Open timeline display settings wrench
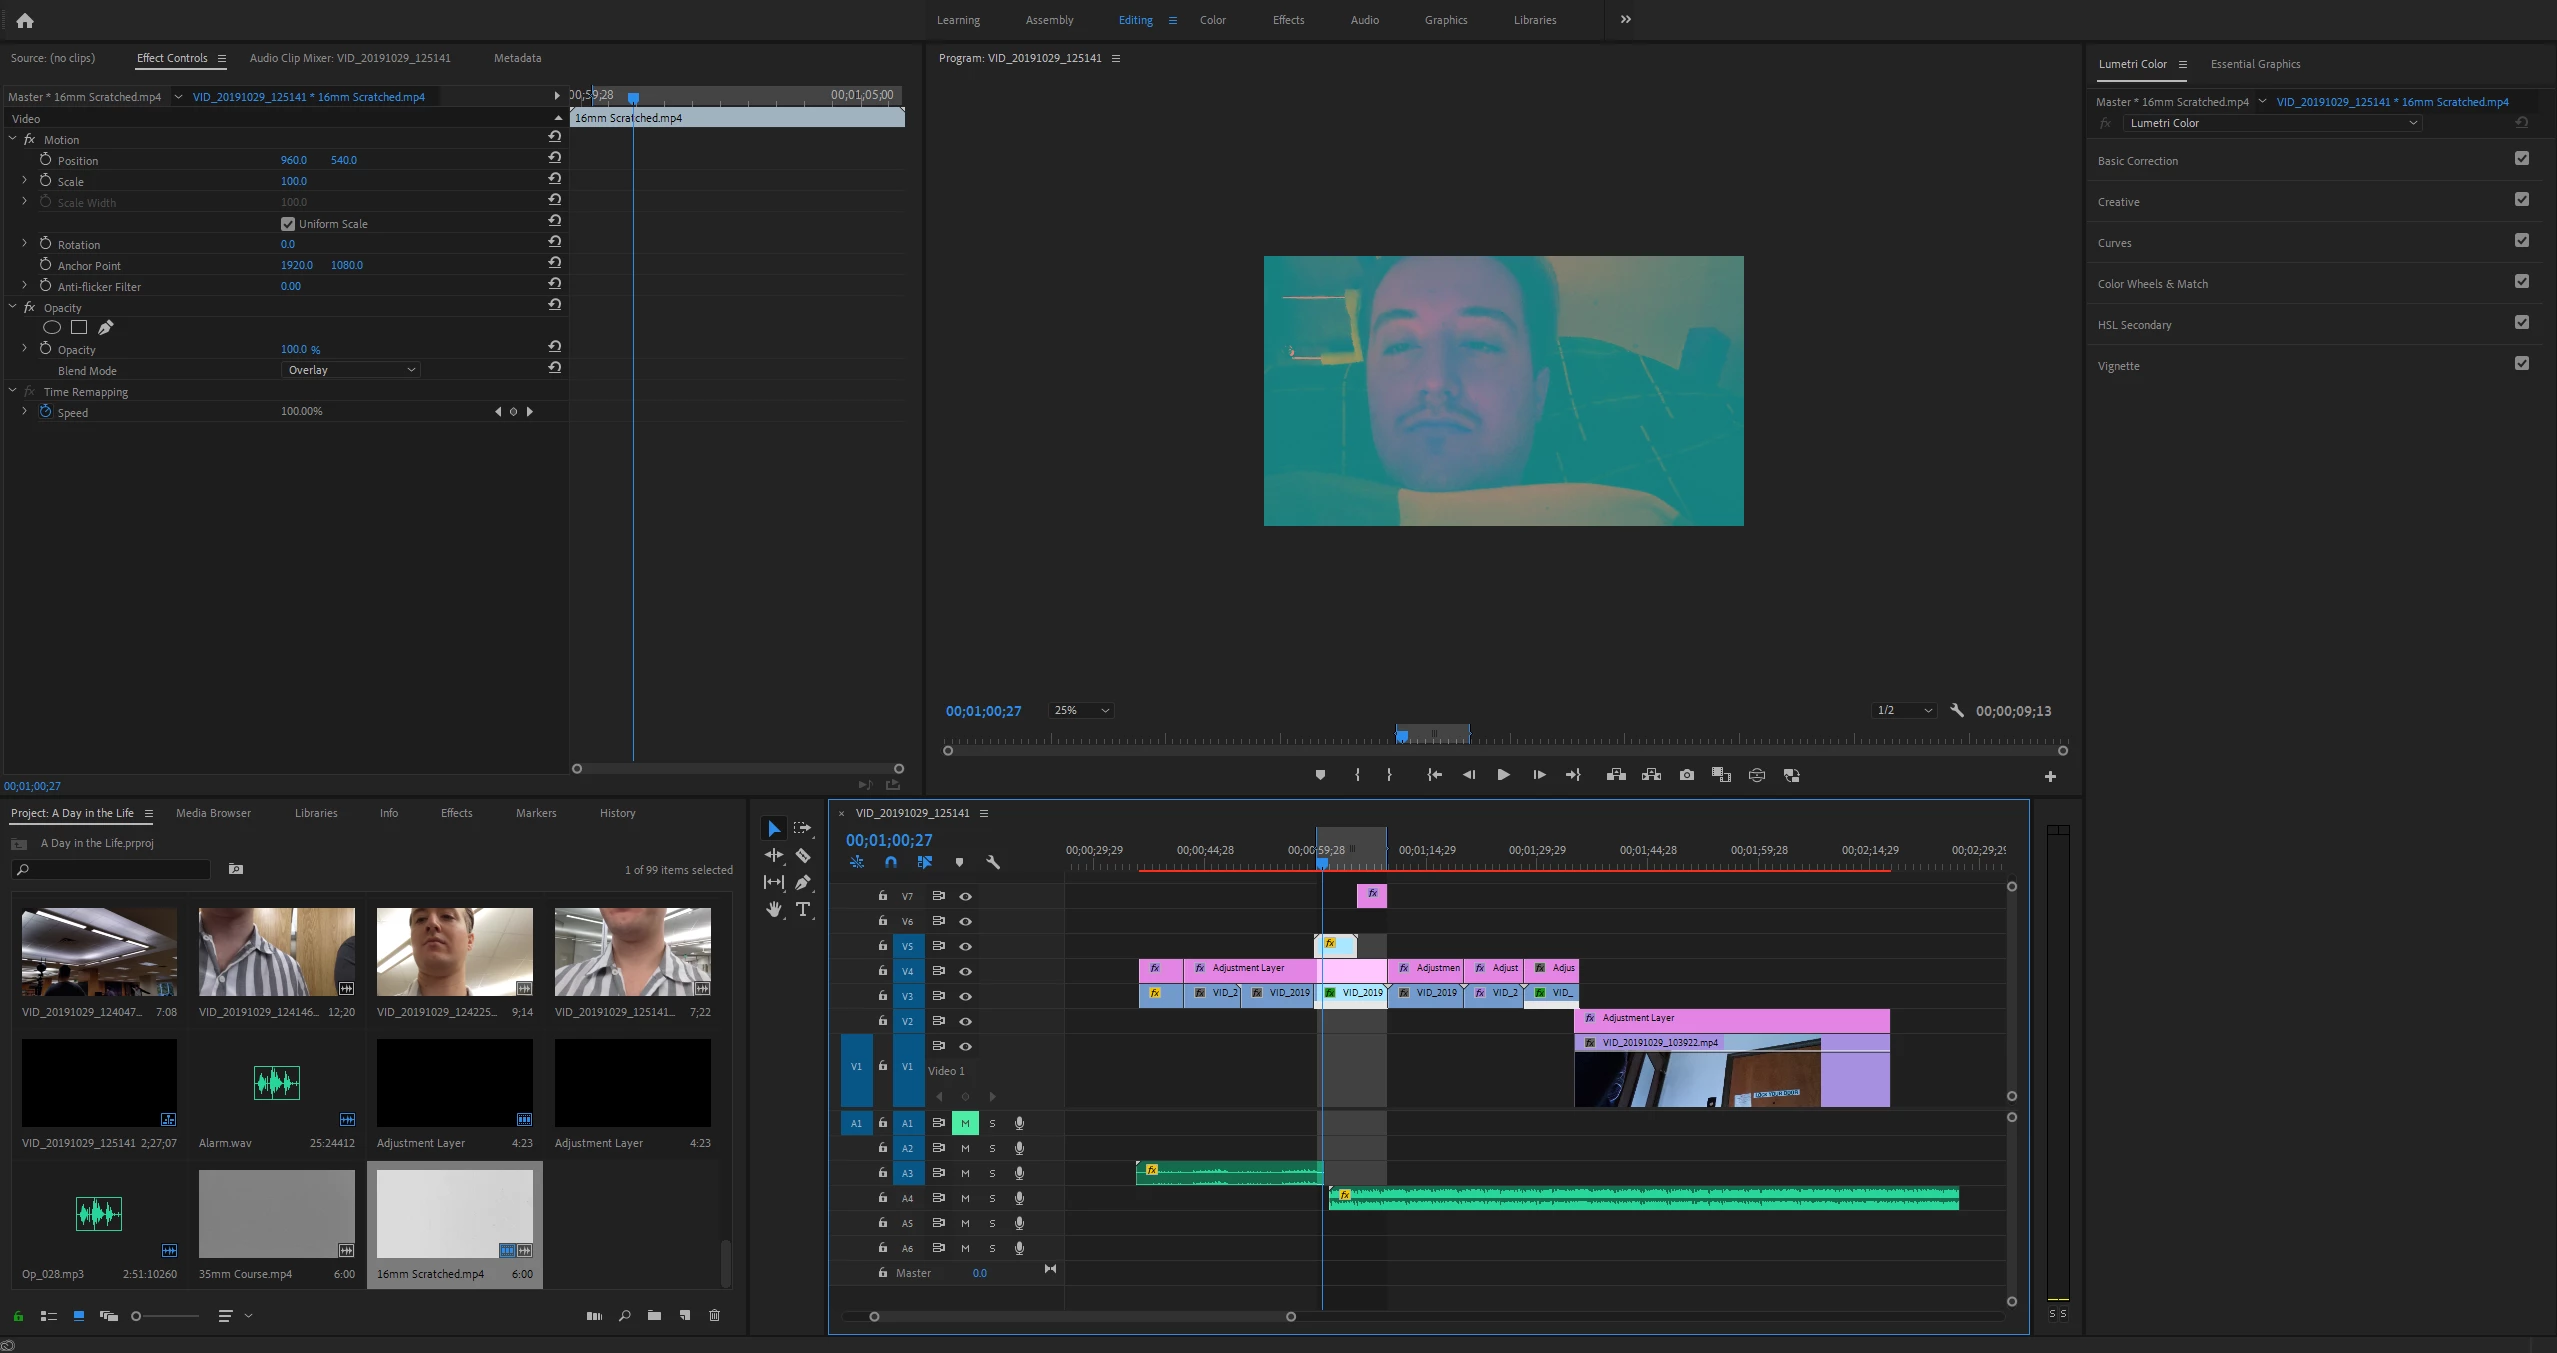The height and width of the screenshot is (1353, 2557). click(993, 862)
